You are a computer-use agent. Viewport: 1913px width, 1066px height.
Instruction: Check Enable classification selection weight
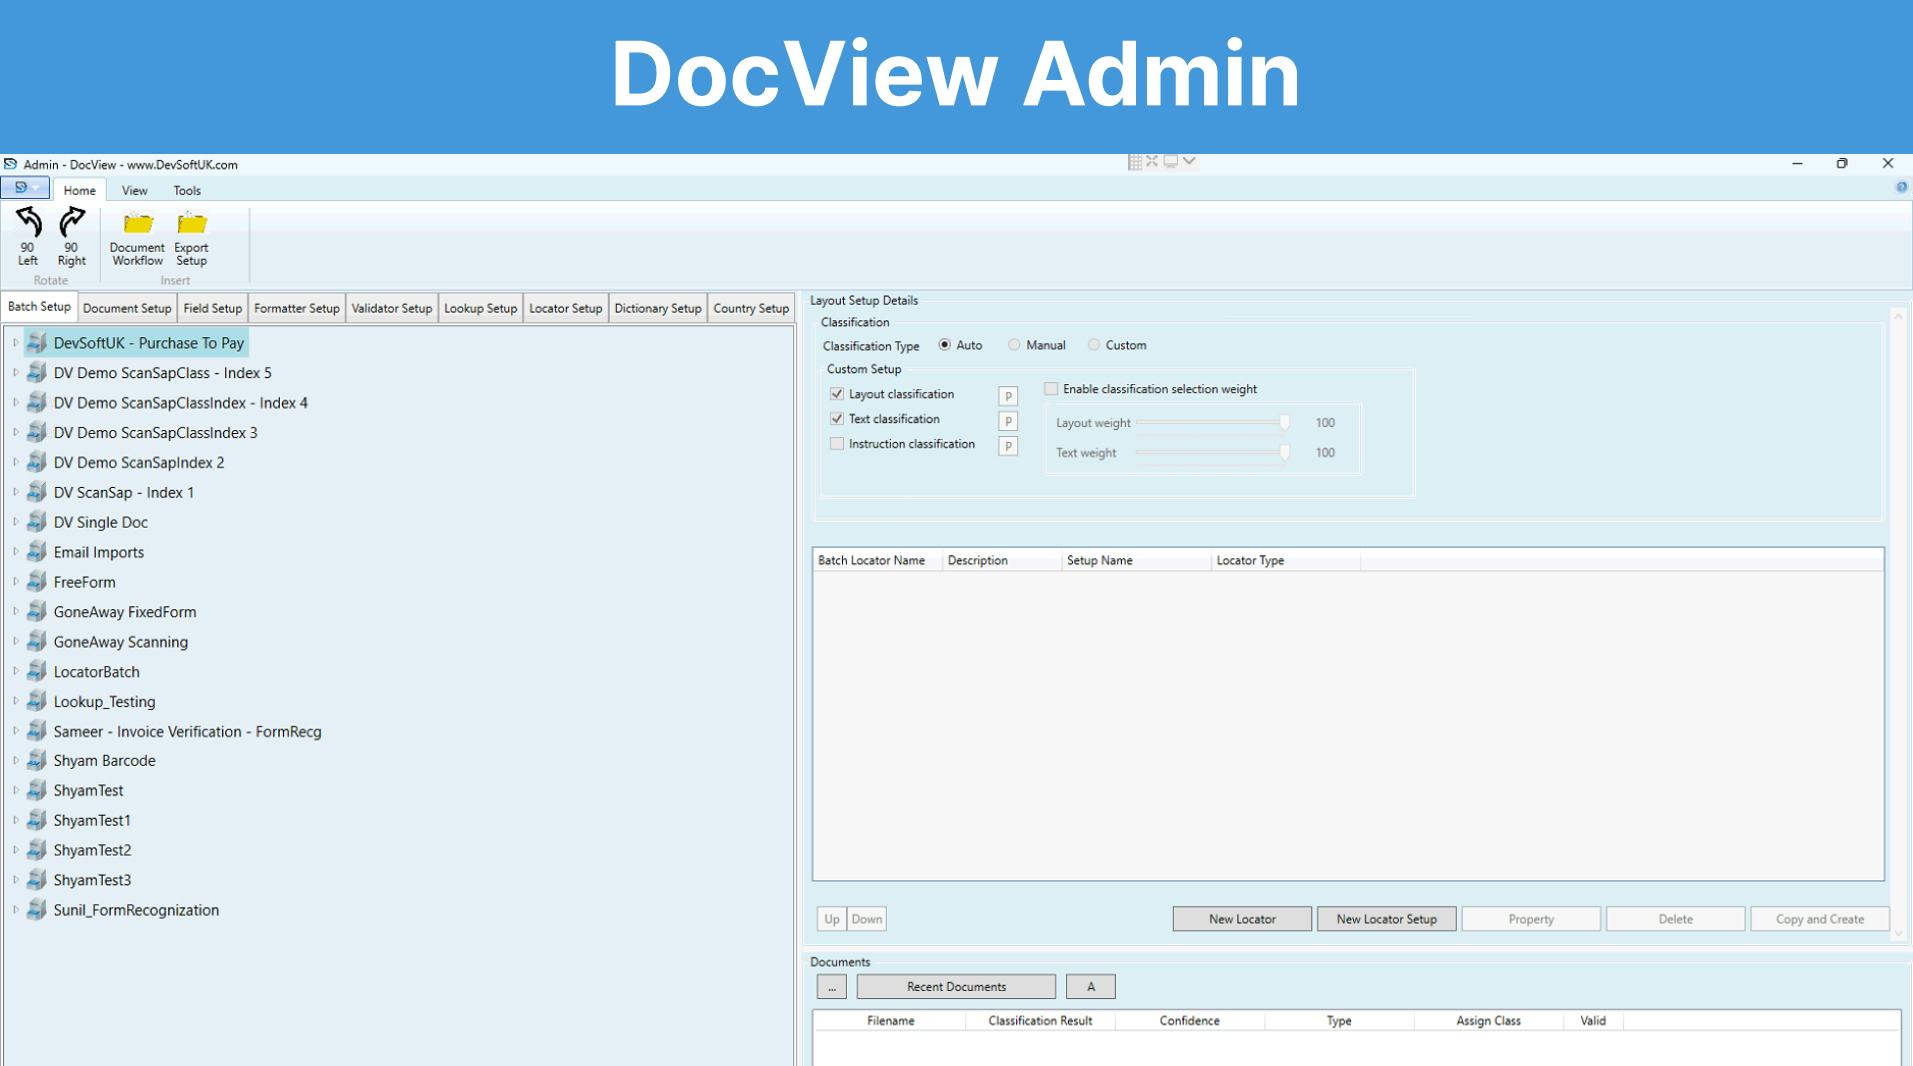tap(1050, 389)
